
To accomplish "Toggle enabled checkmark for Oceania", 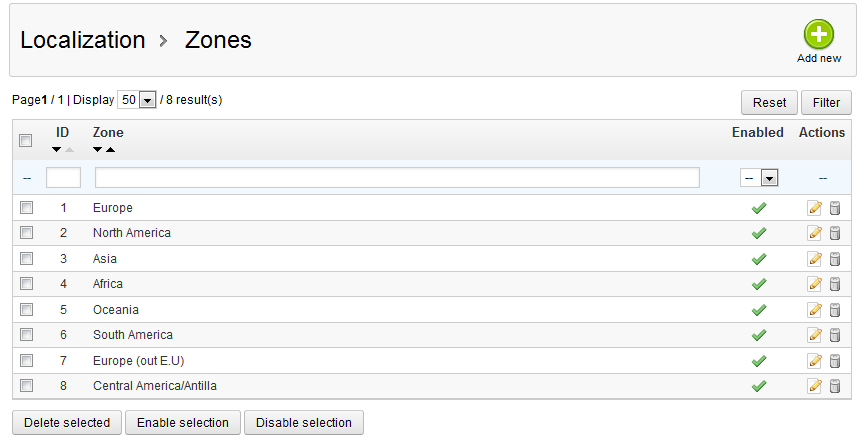I will 759,310.
